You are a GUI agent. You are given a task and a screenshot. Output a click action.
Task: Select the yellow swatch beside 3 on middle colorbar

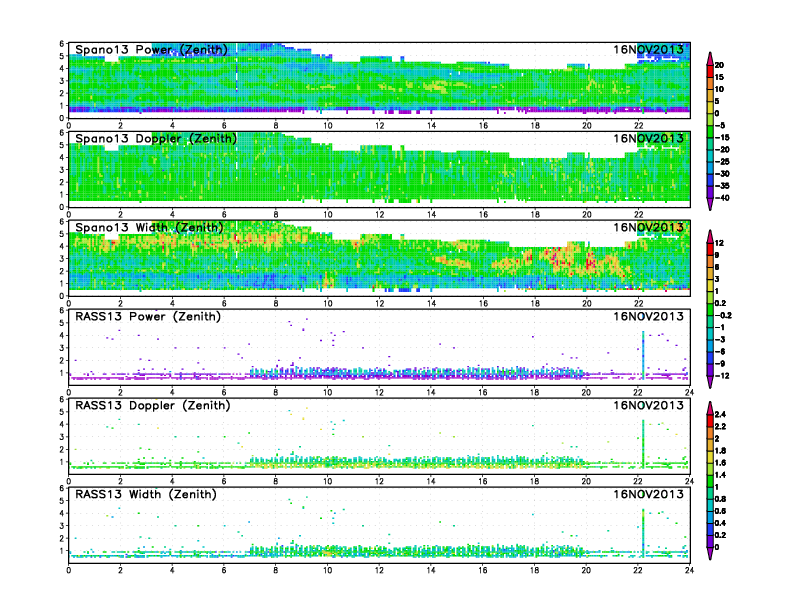point(710,285)
